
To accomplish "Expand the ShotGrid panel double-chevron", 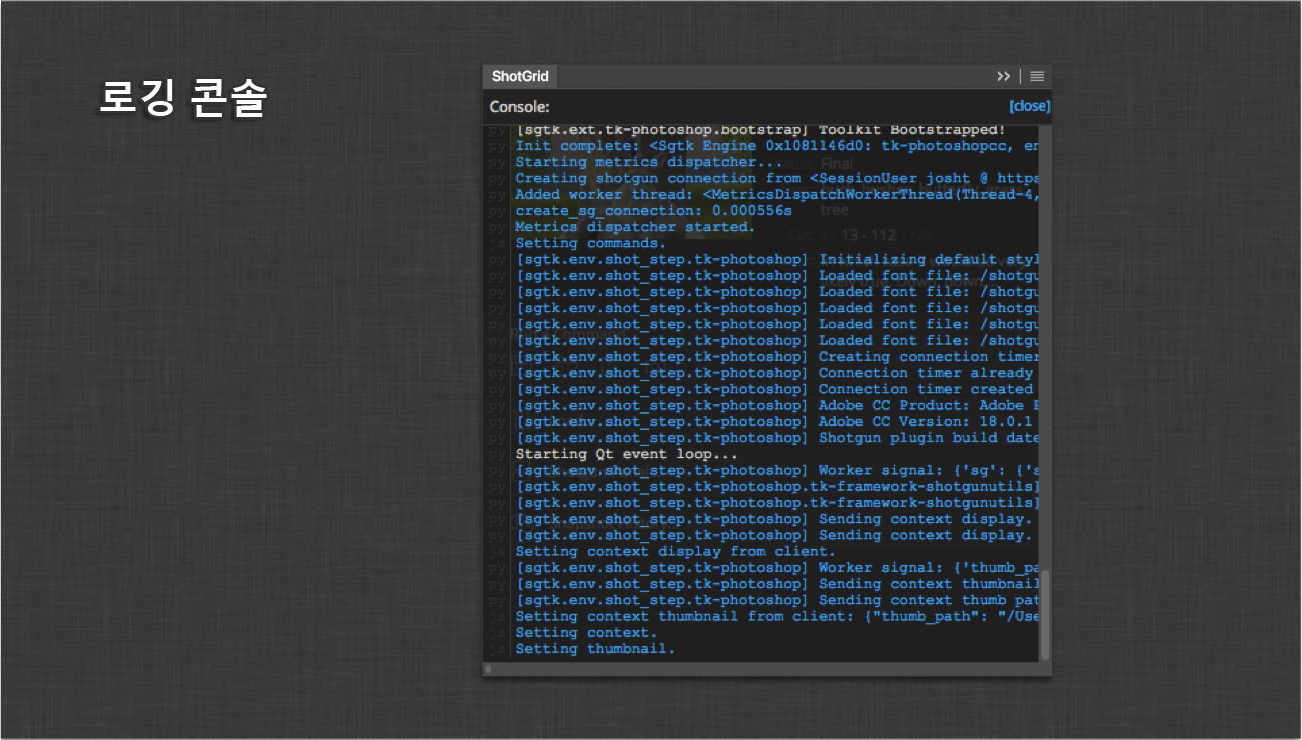I will (1004, 77).
